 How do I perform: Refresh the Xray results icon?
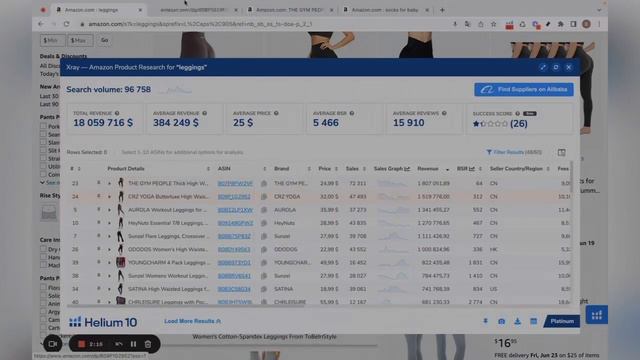pyautogui.click(x=556, y=67)
